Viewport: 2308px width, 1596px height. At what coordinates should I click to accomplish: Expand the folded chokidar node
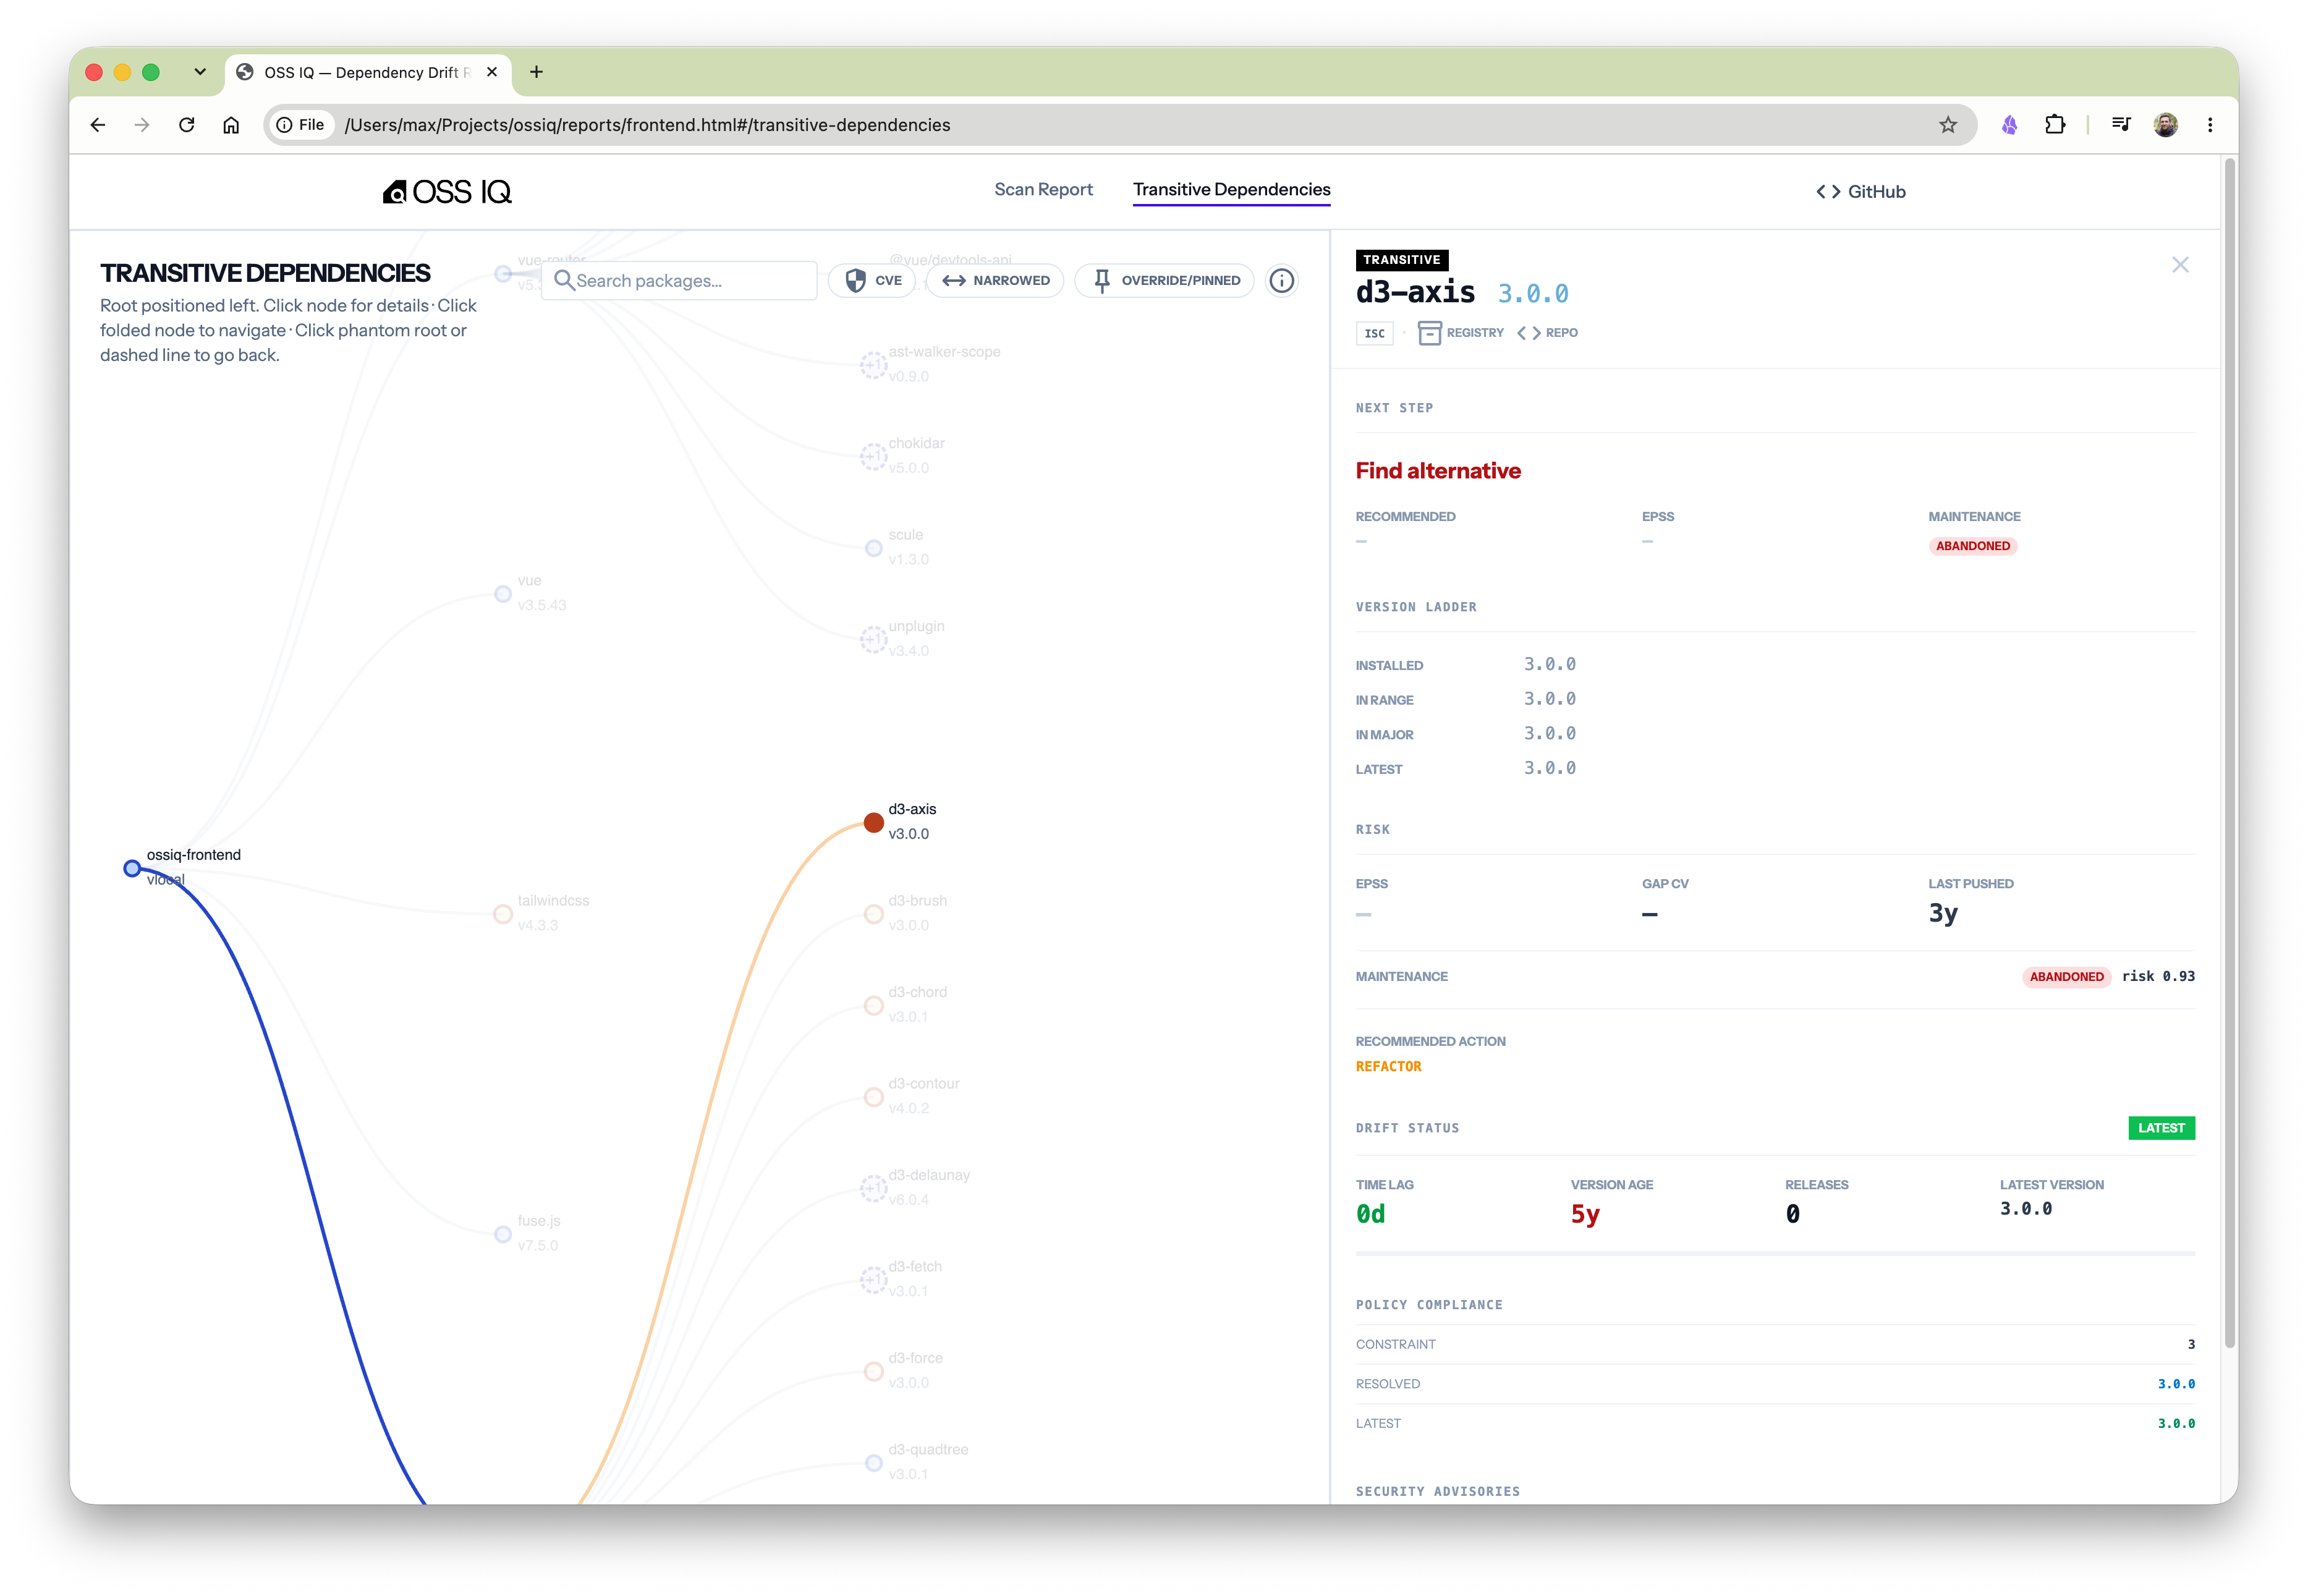(873, 457)
